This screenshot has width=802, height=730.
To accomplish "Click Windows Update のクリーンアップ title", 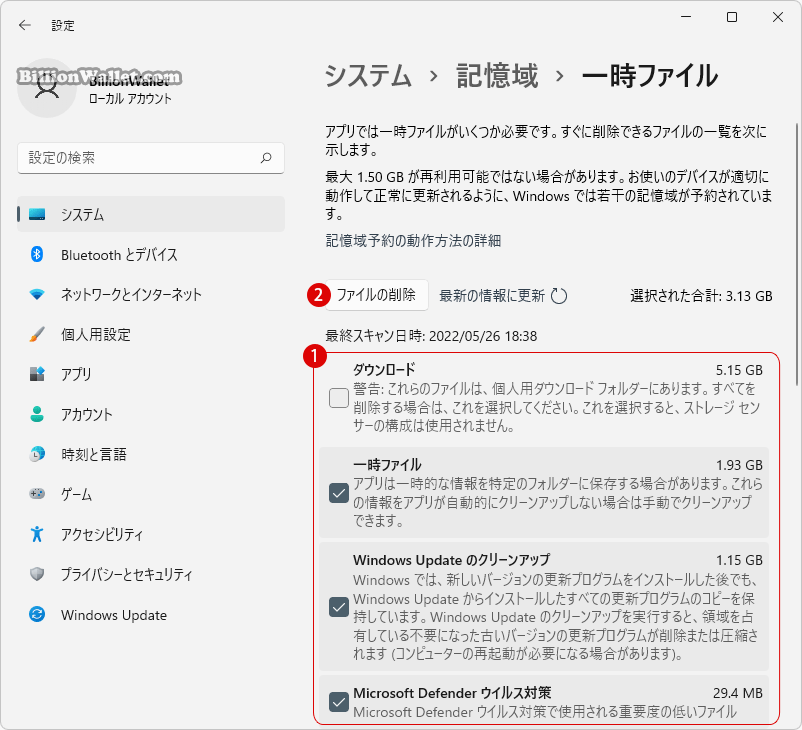I will [x=452, y=560].
